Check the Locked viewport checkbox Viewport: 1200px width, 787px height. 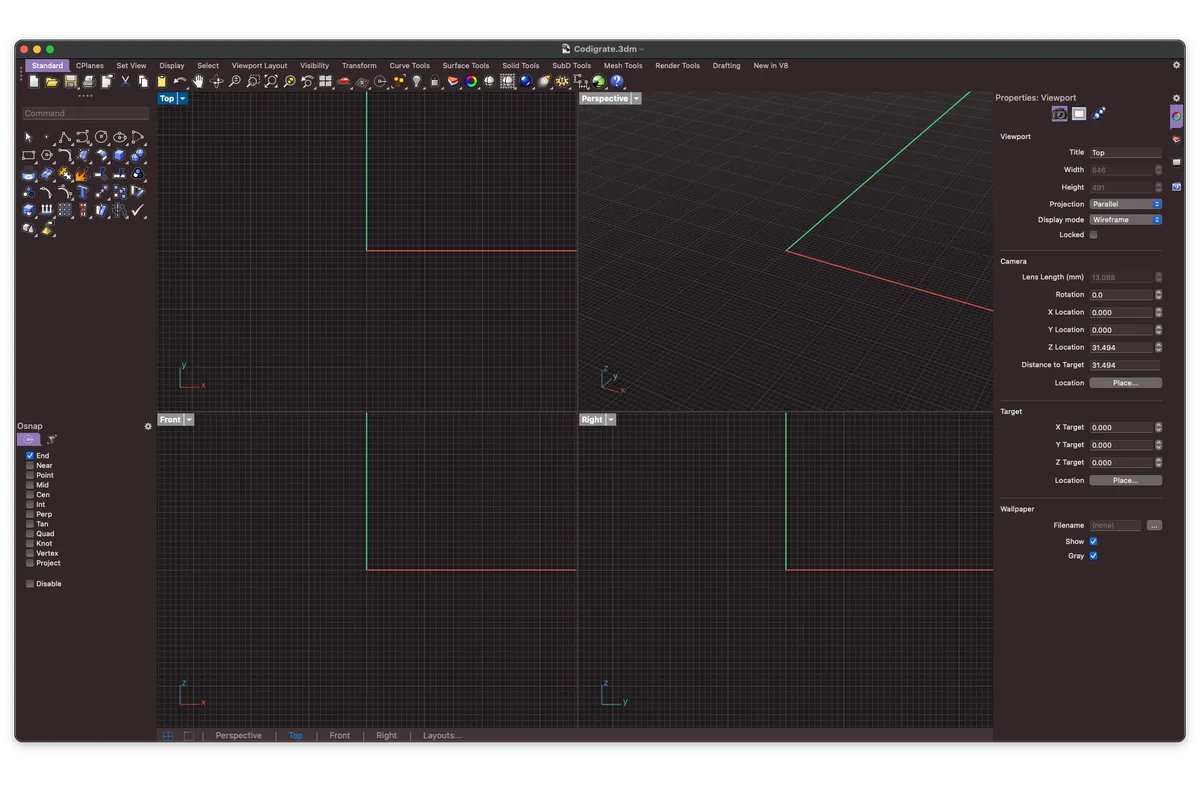click(1093, 235)
